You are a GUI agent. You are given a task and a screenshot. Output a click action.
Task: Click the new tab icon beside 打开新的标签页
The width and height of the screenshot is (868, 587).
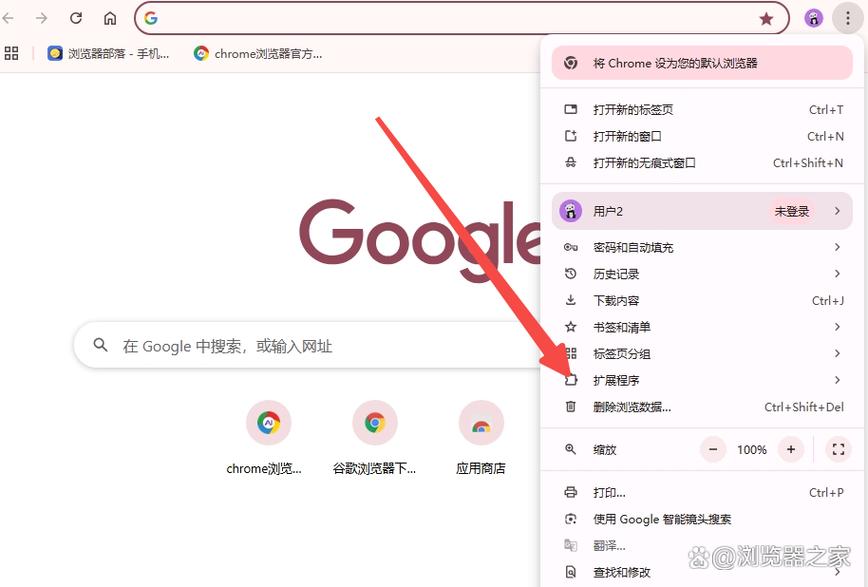[571, 109]
